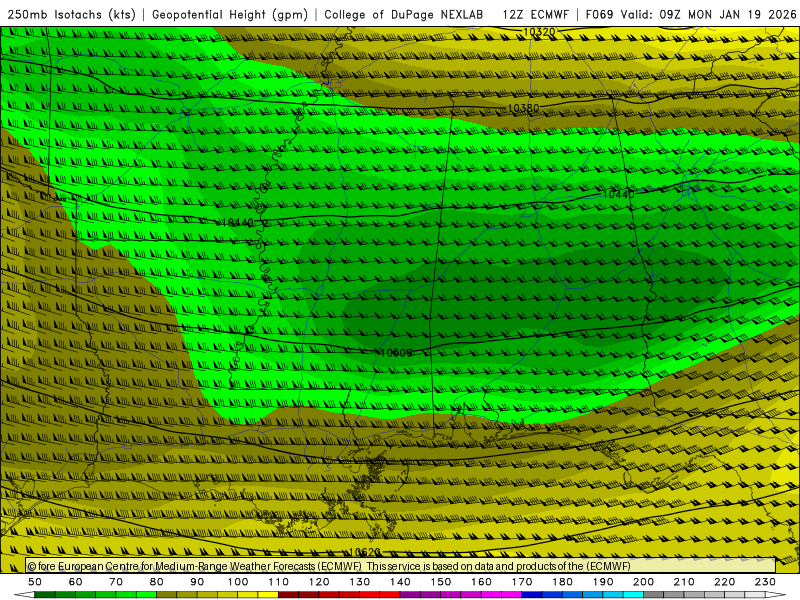Click the 90 value on the color scale

[x=197, y=582]
